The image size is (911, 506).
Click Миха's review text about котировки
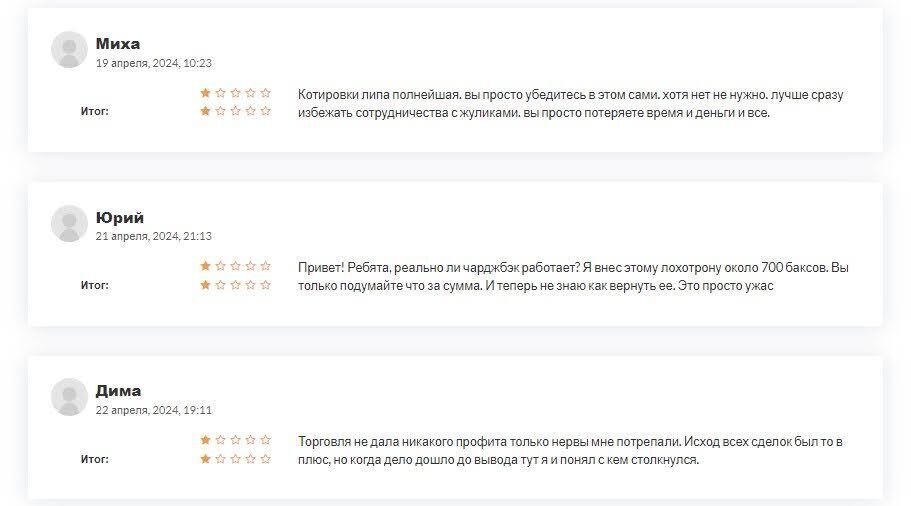(x=571, y=103)
